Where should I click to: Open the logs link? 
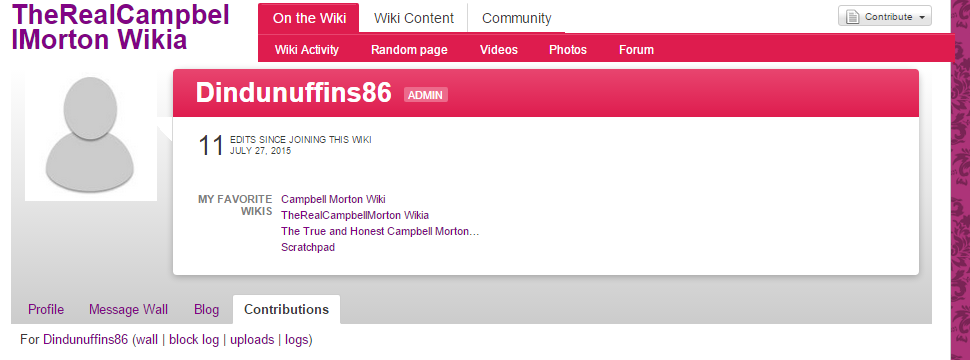tap(296, 340)
